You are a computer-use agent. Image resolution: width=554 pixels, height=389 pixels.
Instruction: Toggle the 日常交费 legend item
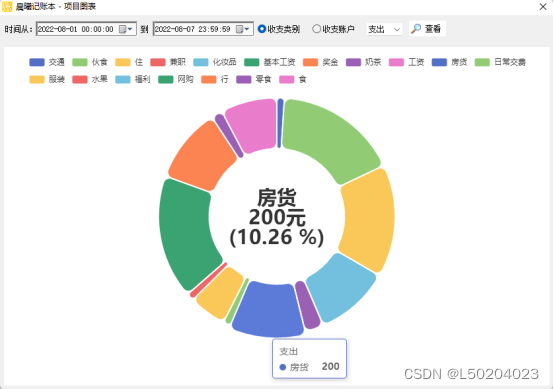[x=500, y=62]
